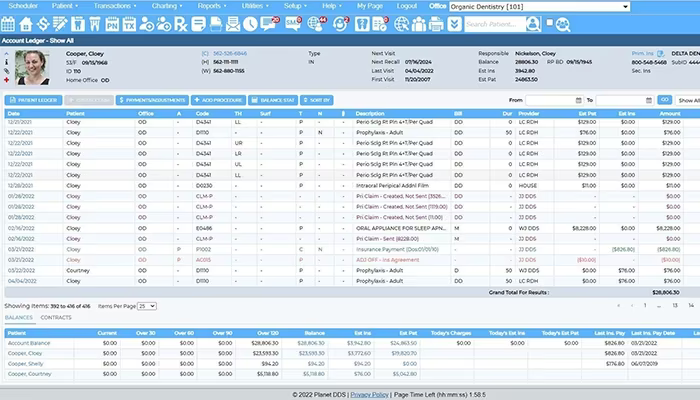This screenshot has height=400, width=700.
Task: Open the sticky note icon
Action: click(198, 24)
